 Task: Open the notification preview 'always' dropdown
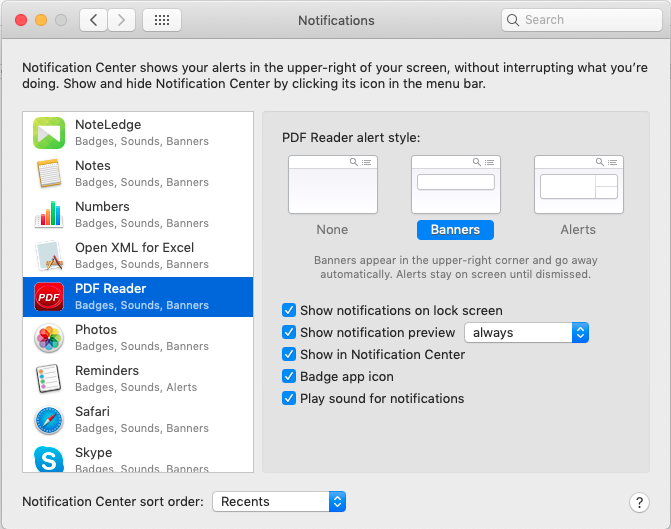pos(527,333)
